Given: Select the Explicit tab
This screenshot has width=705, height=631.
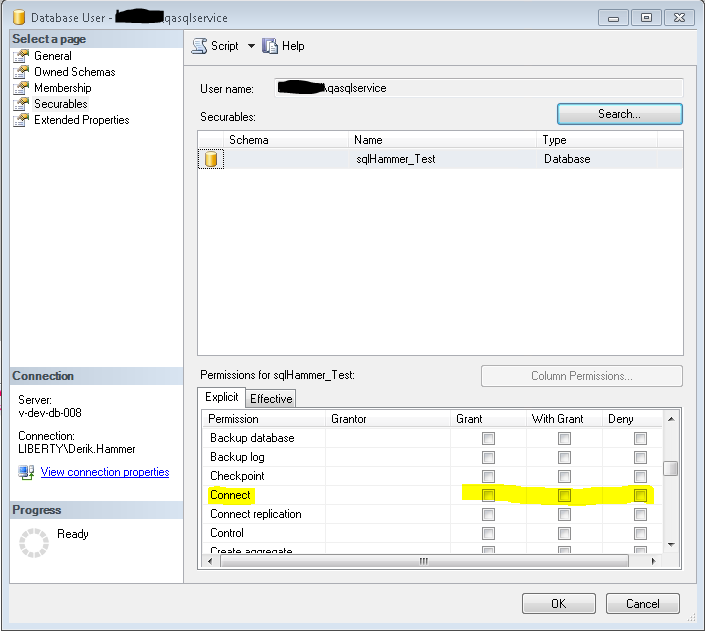Looking at the screenshot, I should [222, 397].
